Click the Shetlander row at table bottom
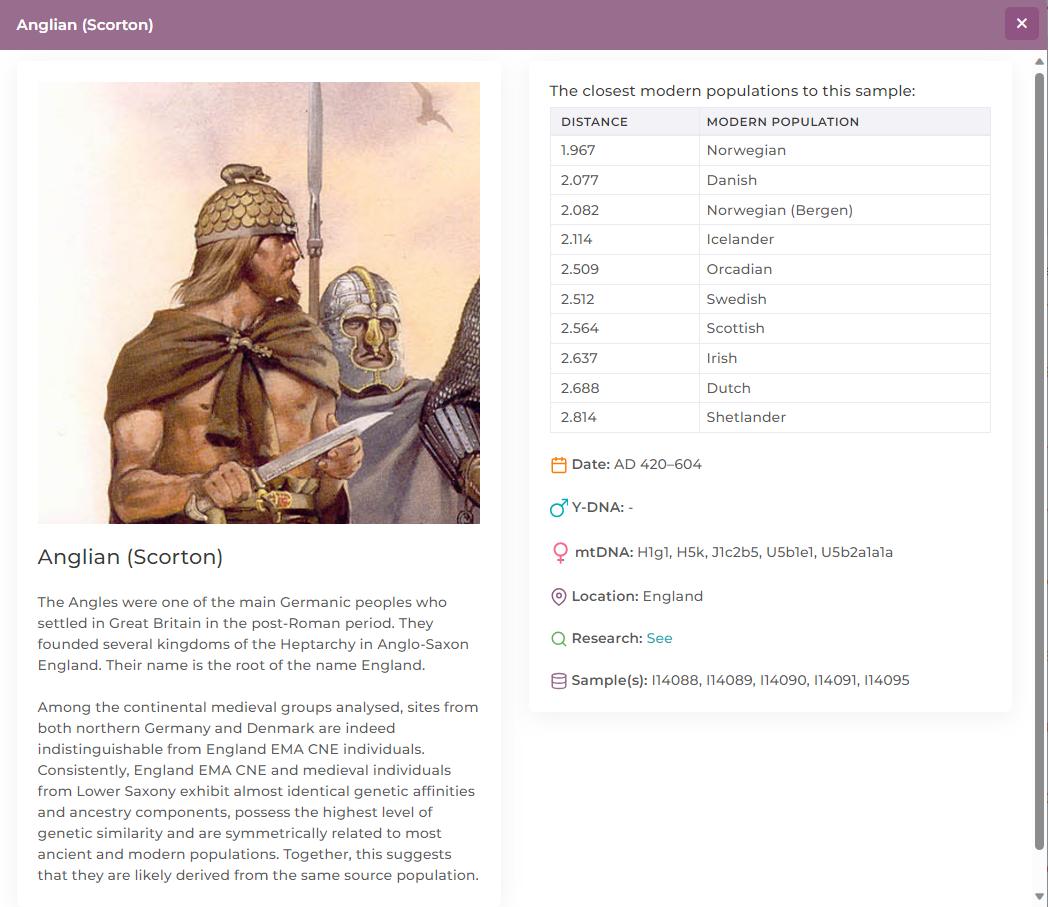The height and width of the screenshot is (907, 1048). click(770, 417)
